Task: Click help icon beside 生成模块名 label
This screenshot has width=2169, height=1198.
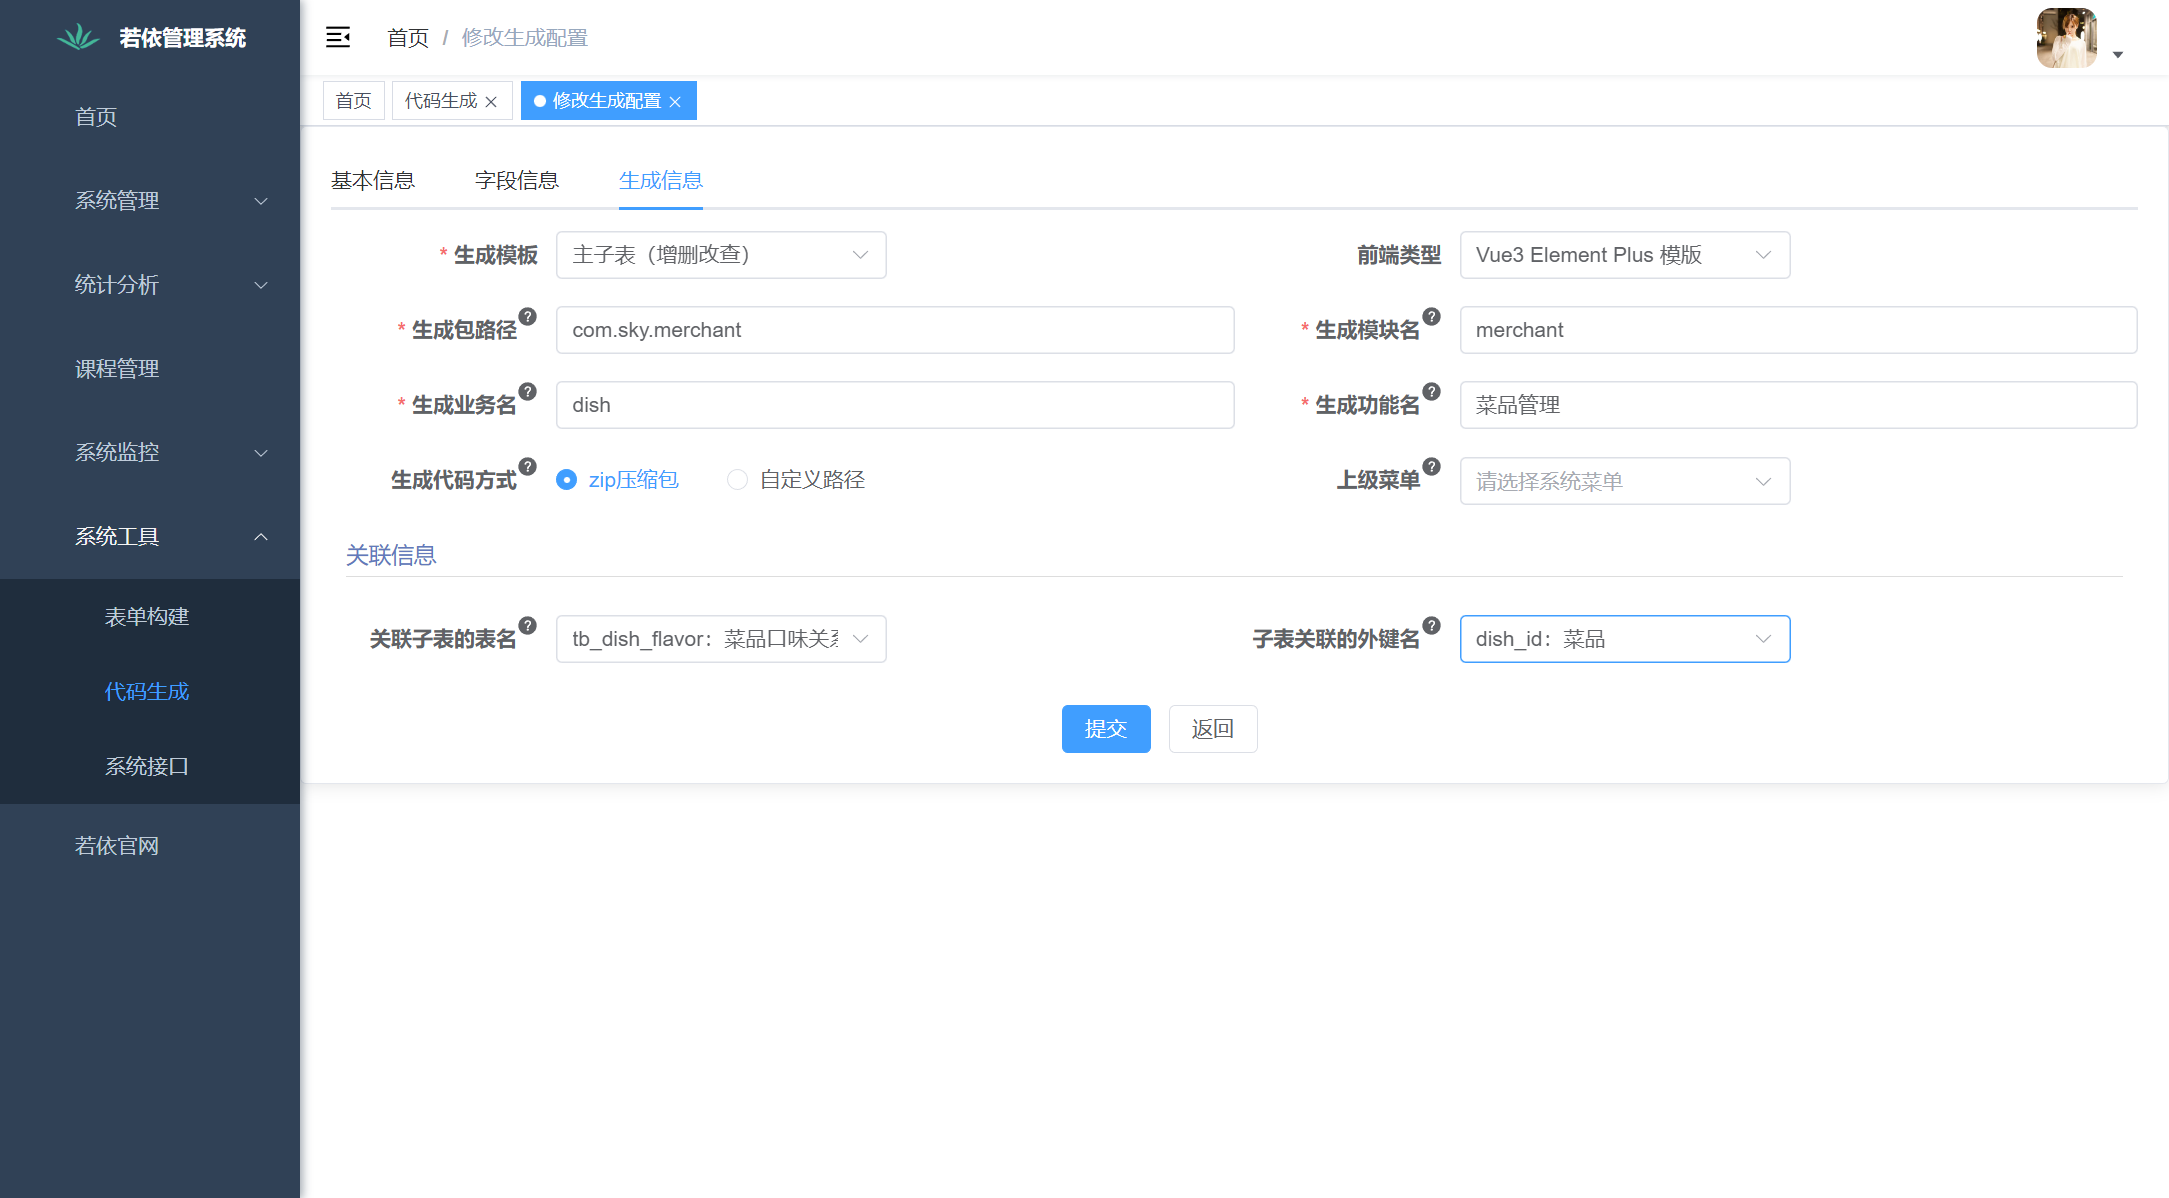Action: point(1432,317)
